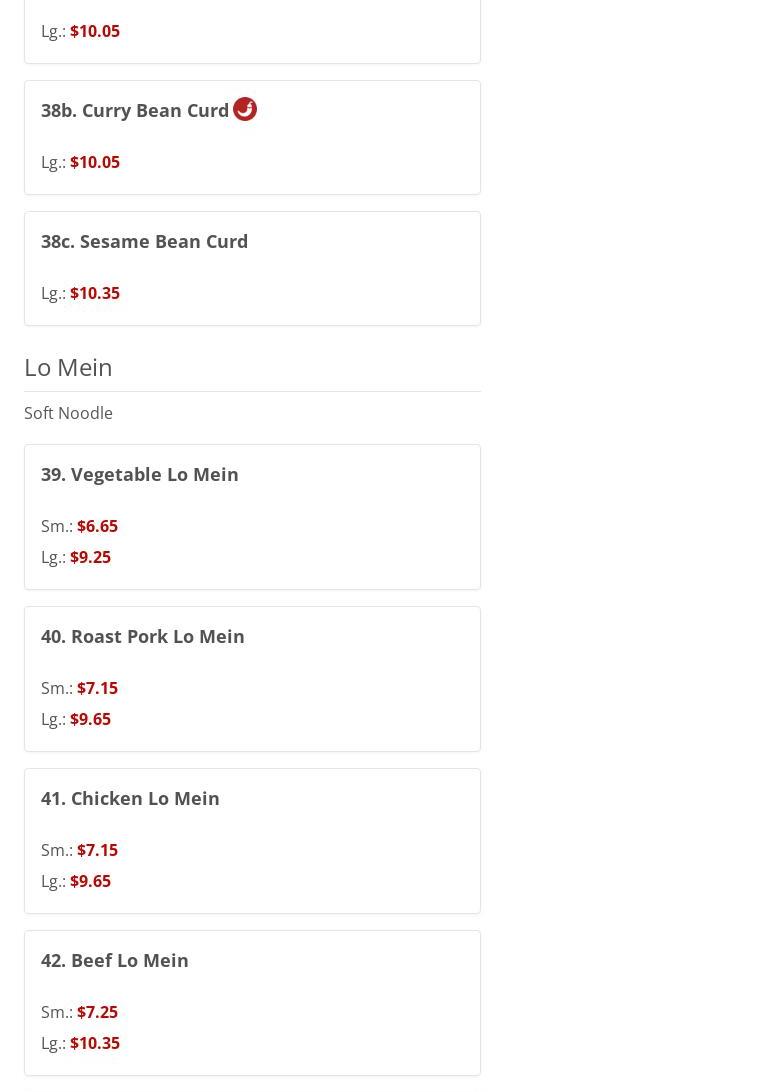The image size is (770, 1092).
Task: Click the Soft Noodle description text
Action: 68,413
